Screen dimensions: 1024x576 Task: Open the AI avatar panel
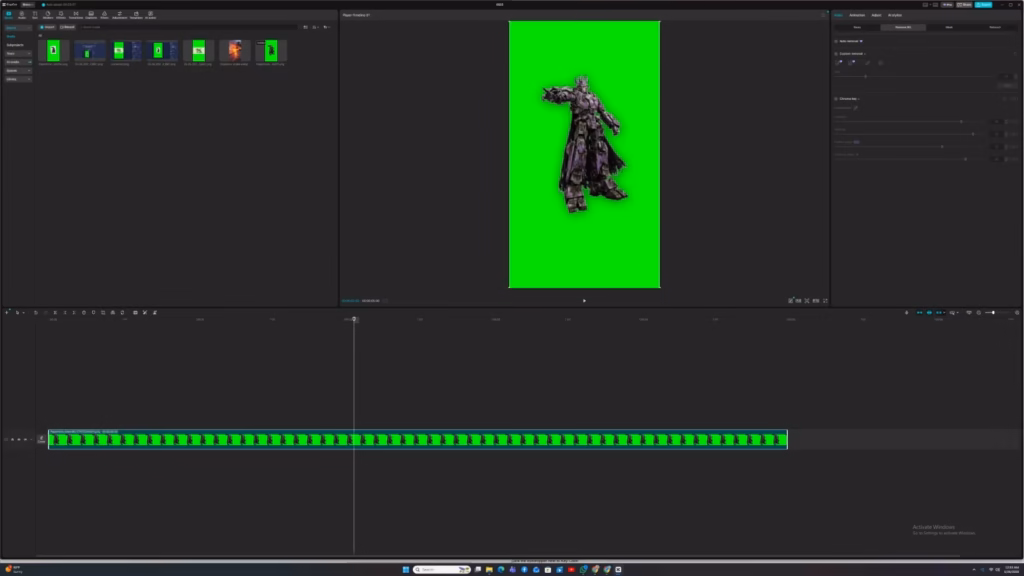(150, 14)
